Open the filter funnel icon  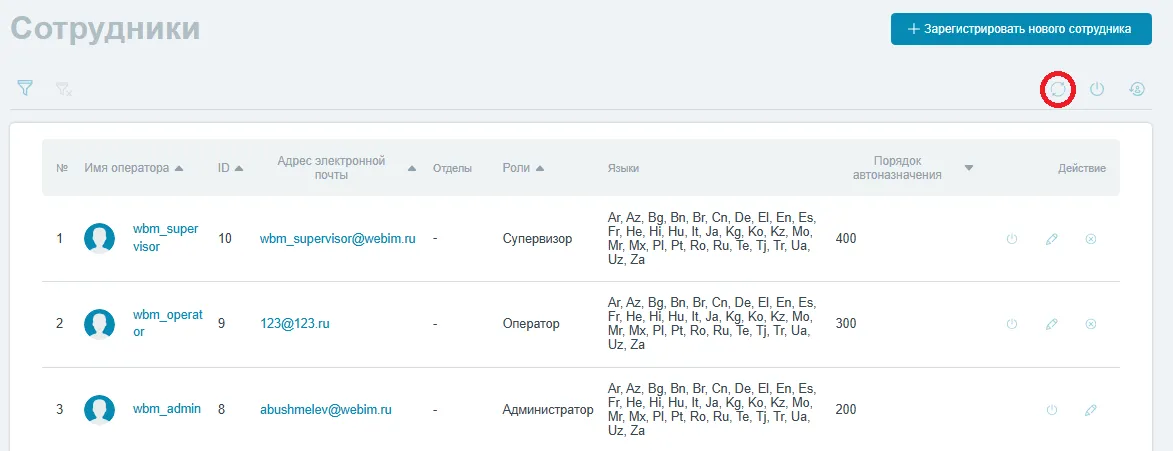(x=25, y=88)
